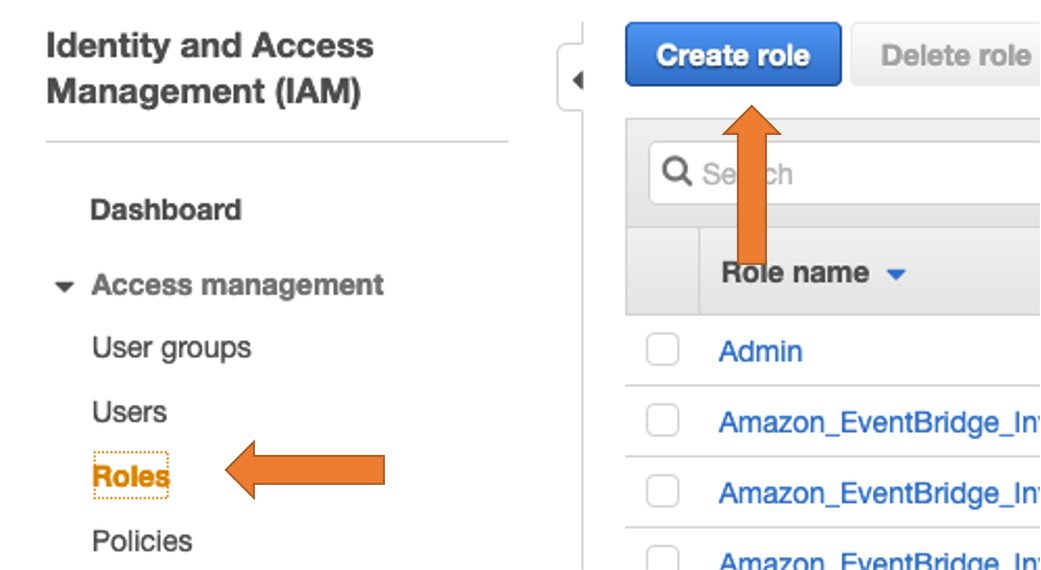Open the Users section
The image size is (1041, 570).
click(x=129, y=412)
